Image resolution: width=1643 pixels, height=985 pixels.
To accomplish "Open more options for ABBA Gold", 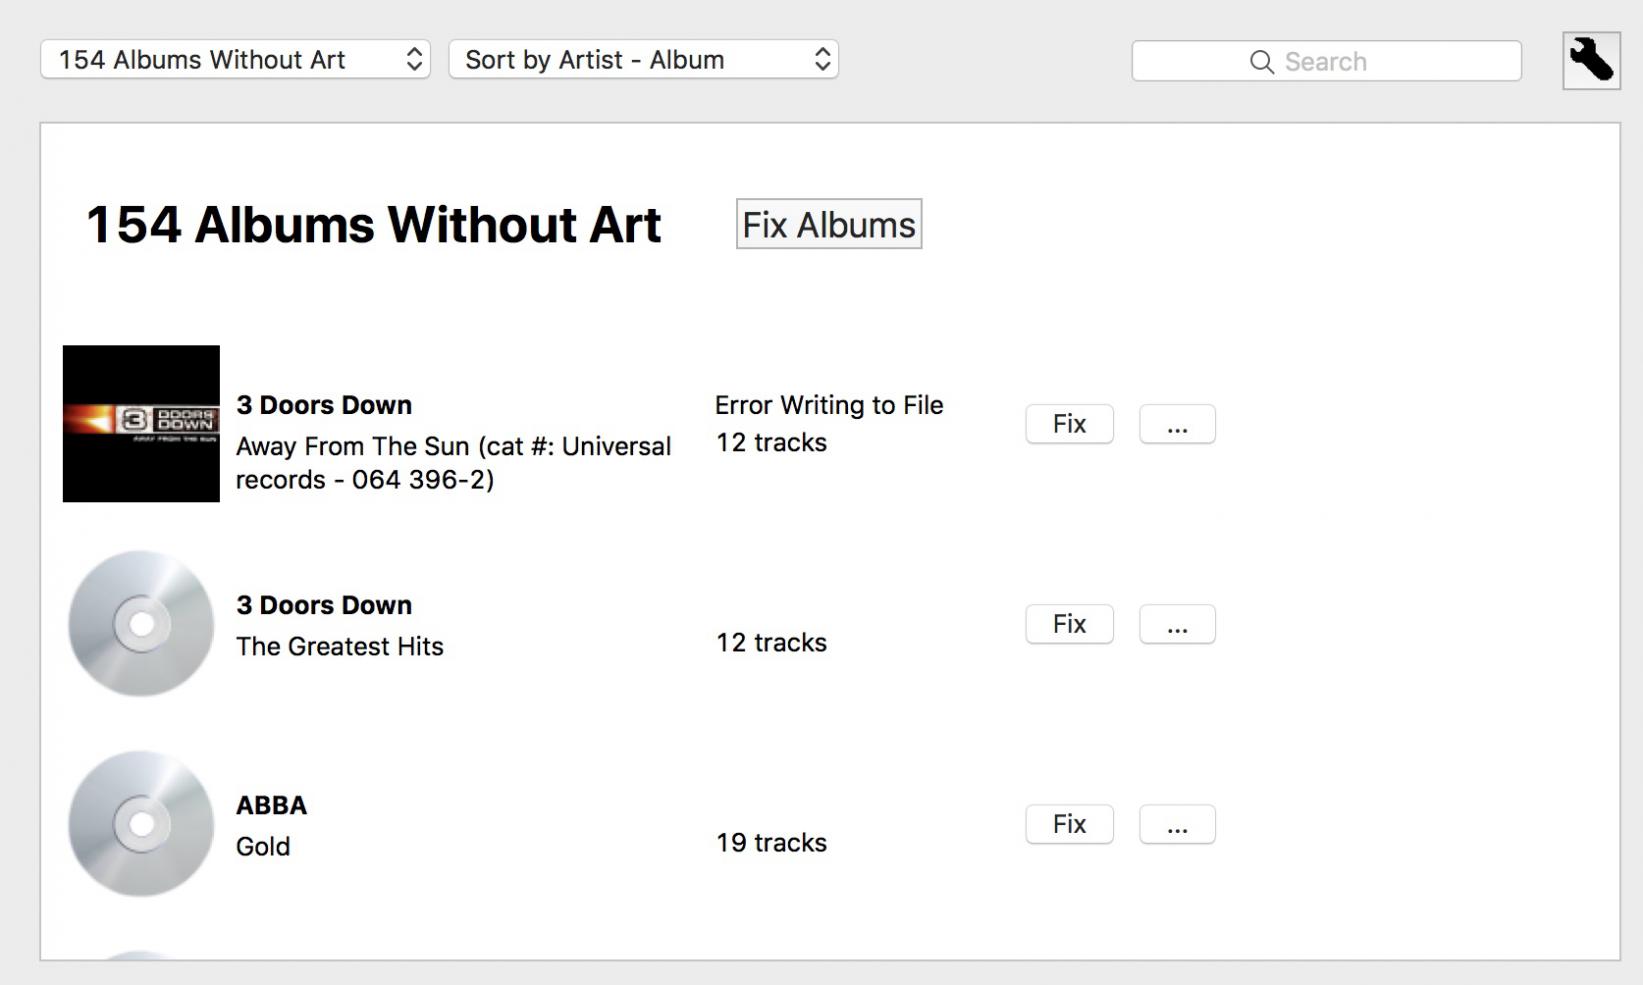I will [x=1177, y=824].
